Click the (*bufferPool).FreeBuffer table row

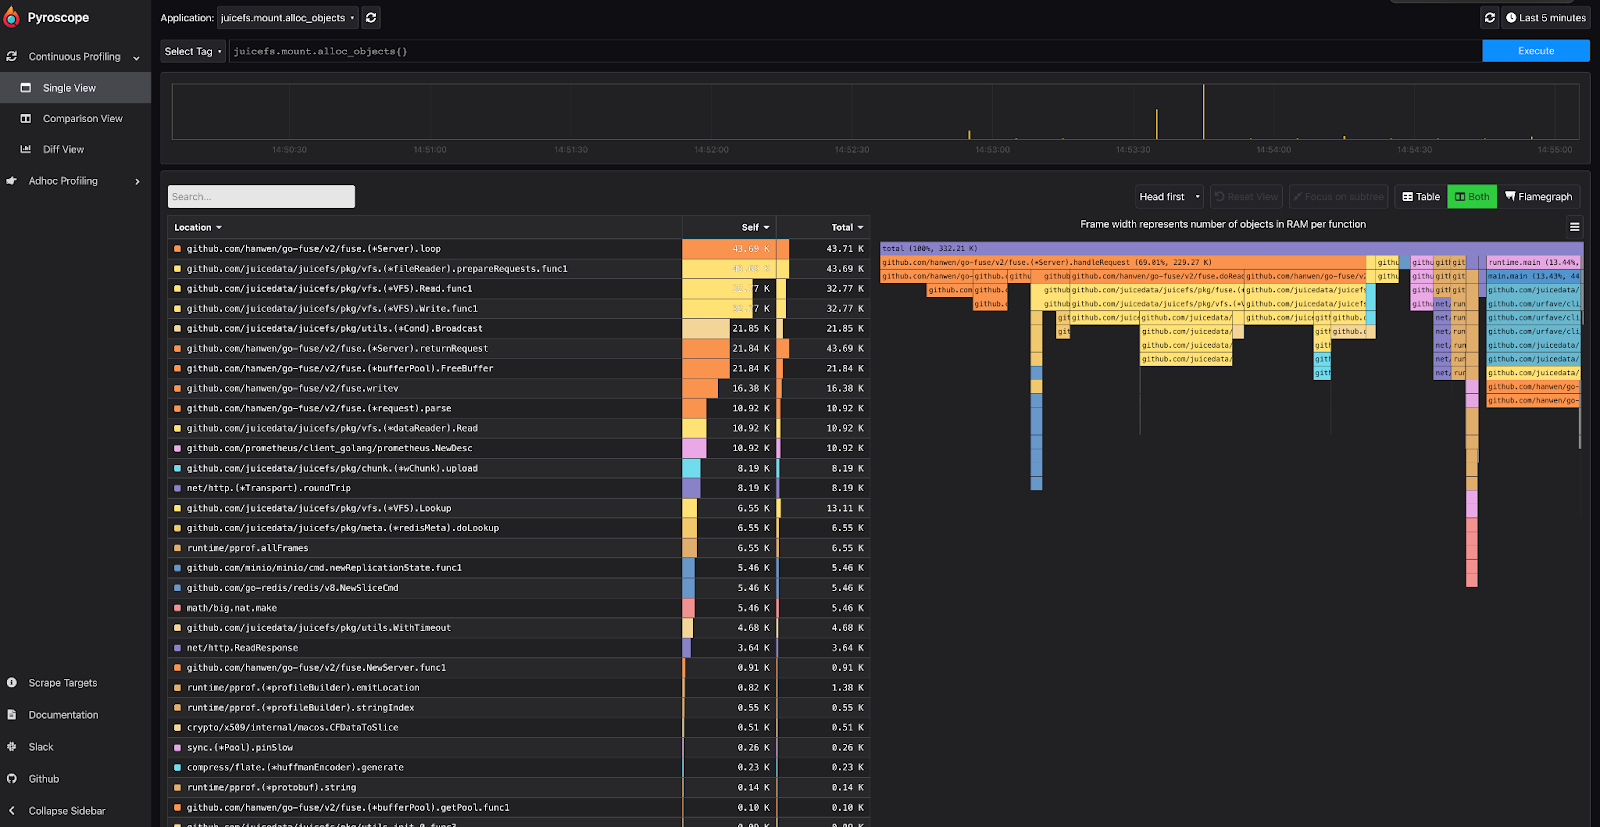pos(519,368)
